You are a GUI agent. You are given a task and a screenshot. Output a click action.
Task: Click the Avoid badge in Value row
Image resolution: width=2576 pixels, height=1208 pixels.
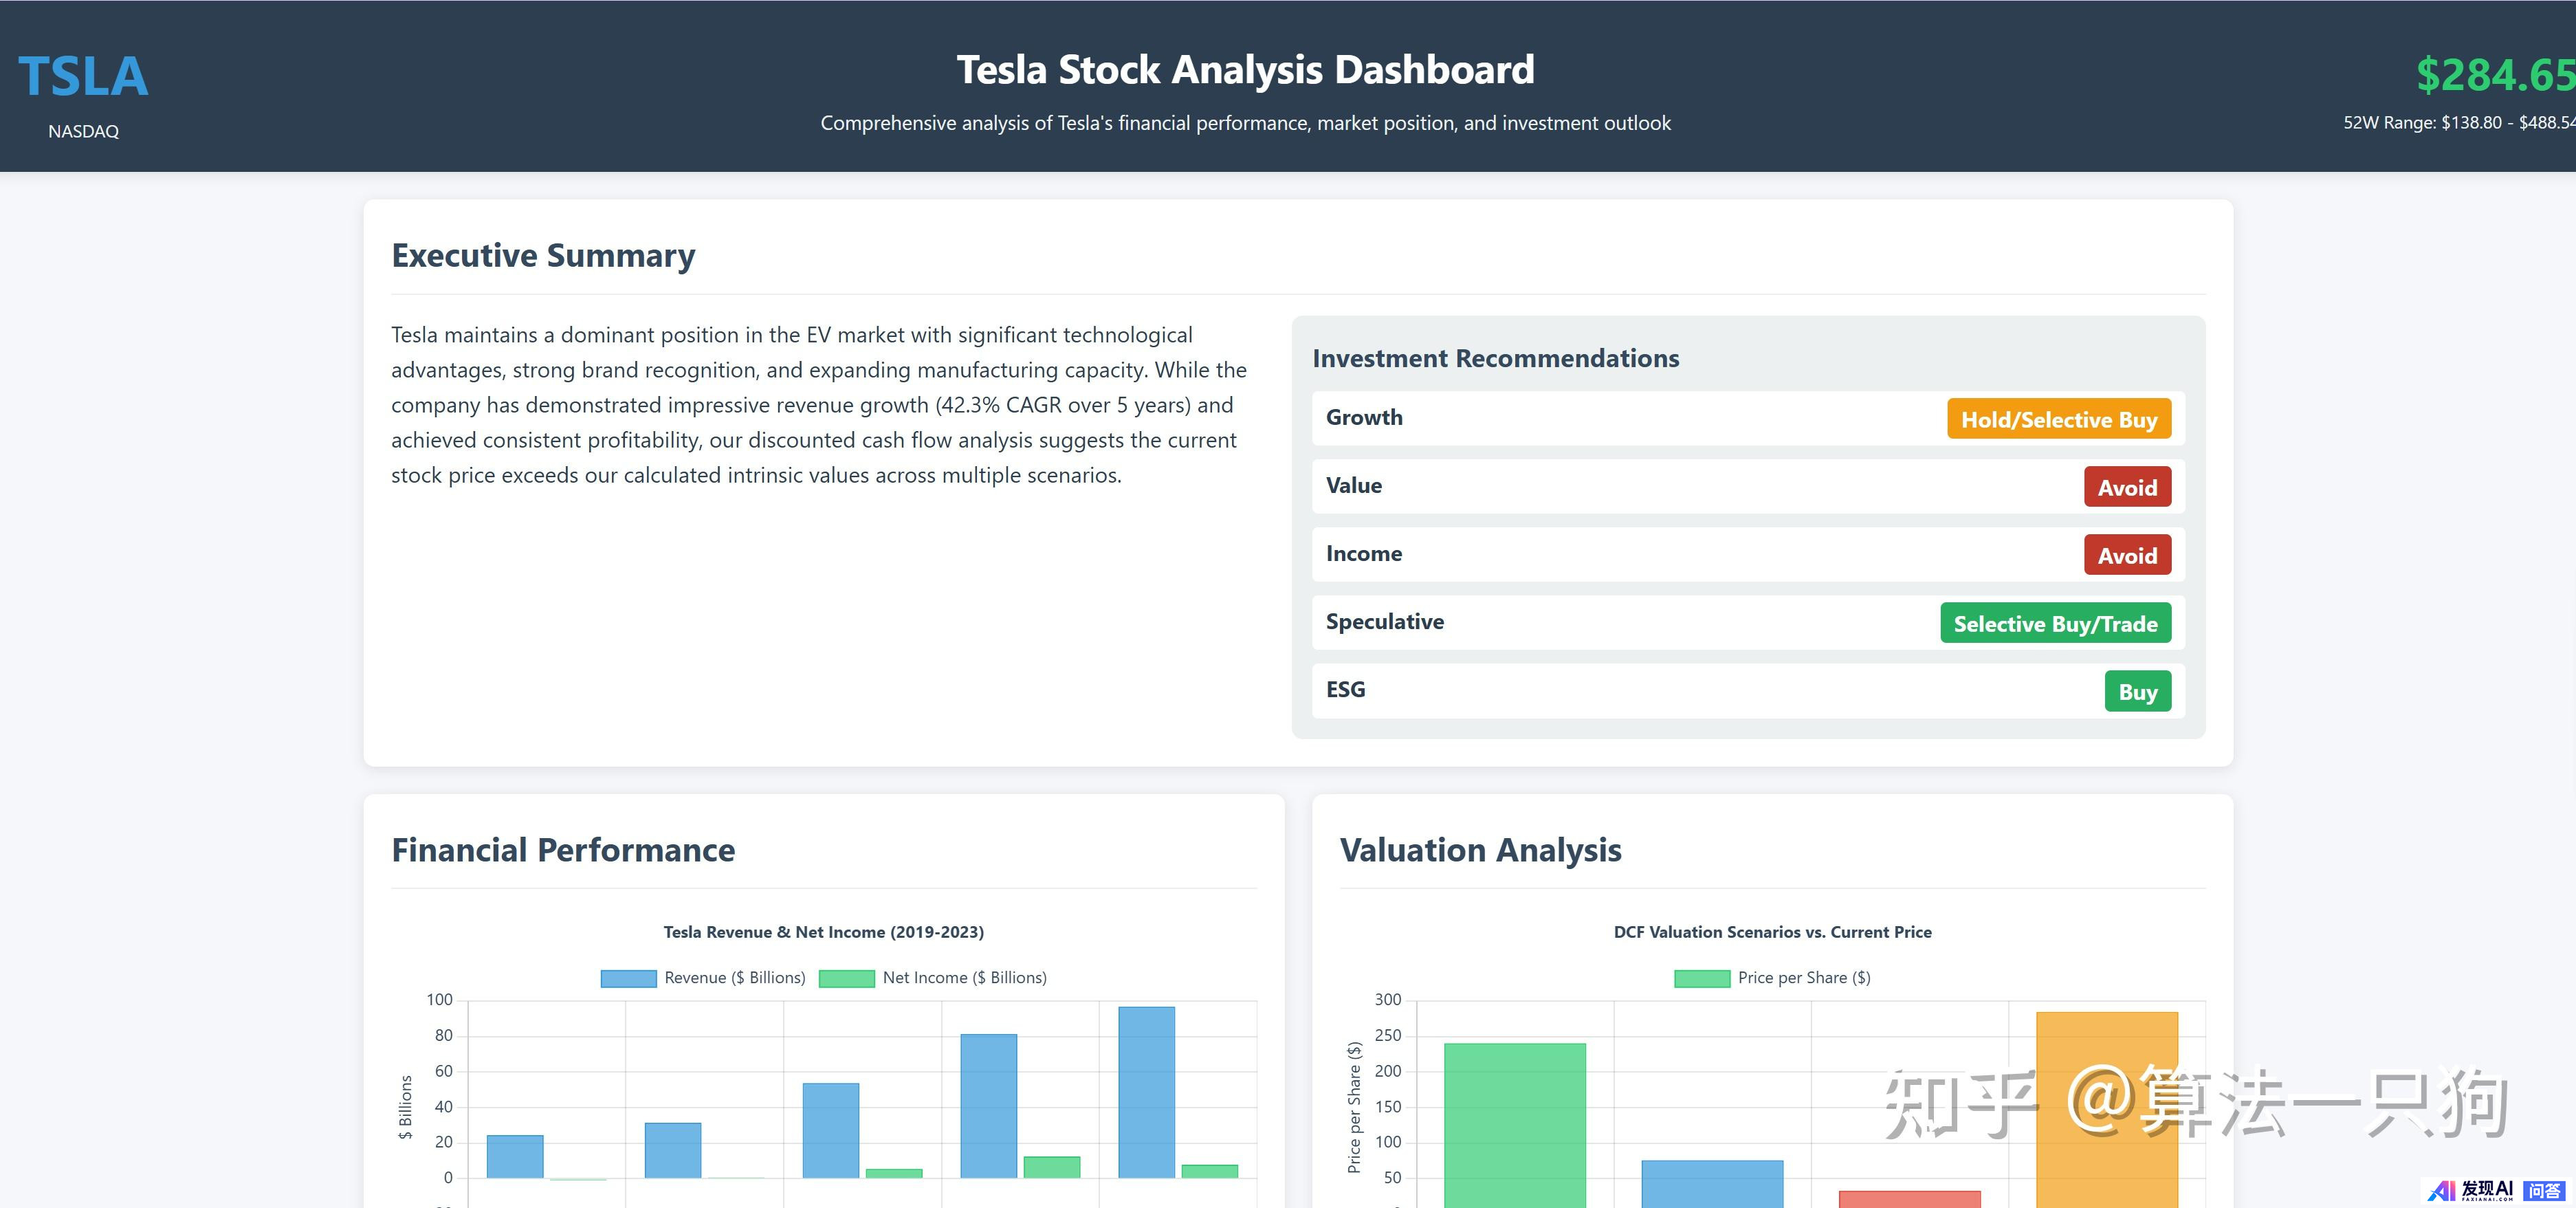pos(2127,487)
